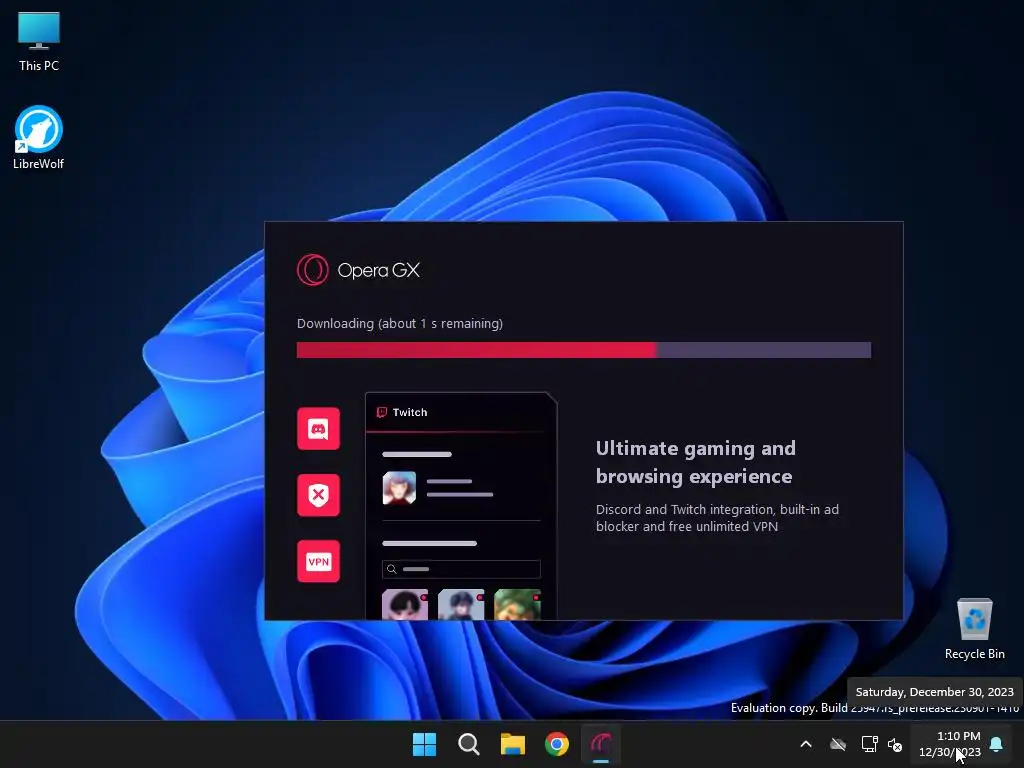Open taskbar Search

tap(469, 744)
